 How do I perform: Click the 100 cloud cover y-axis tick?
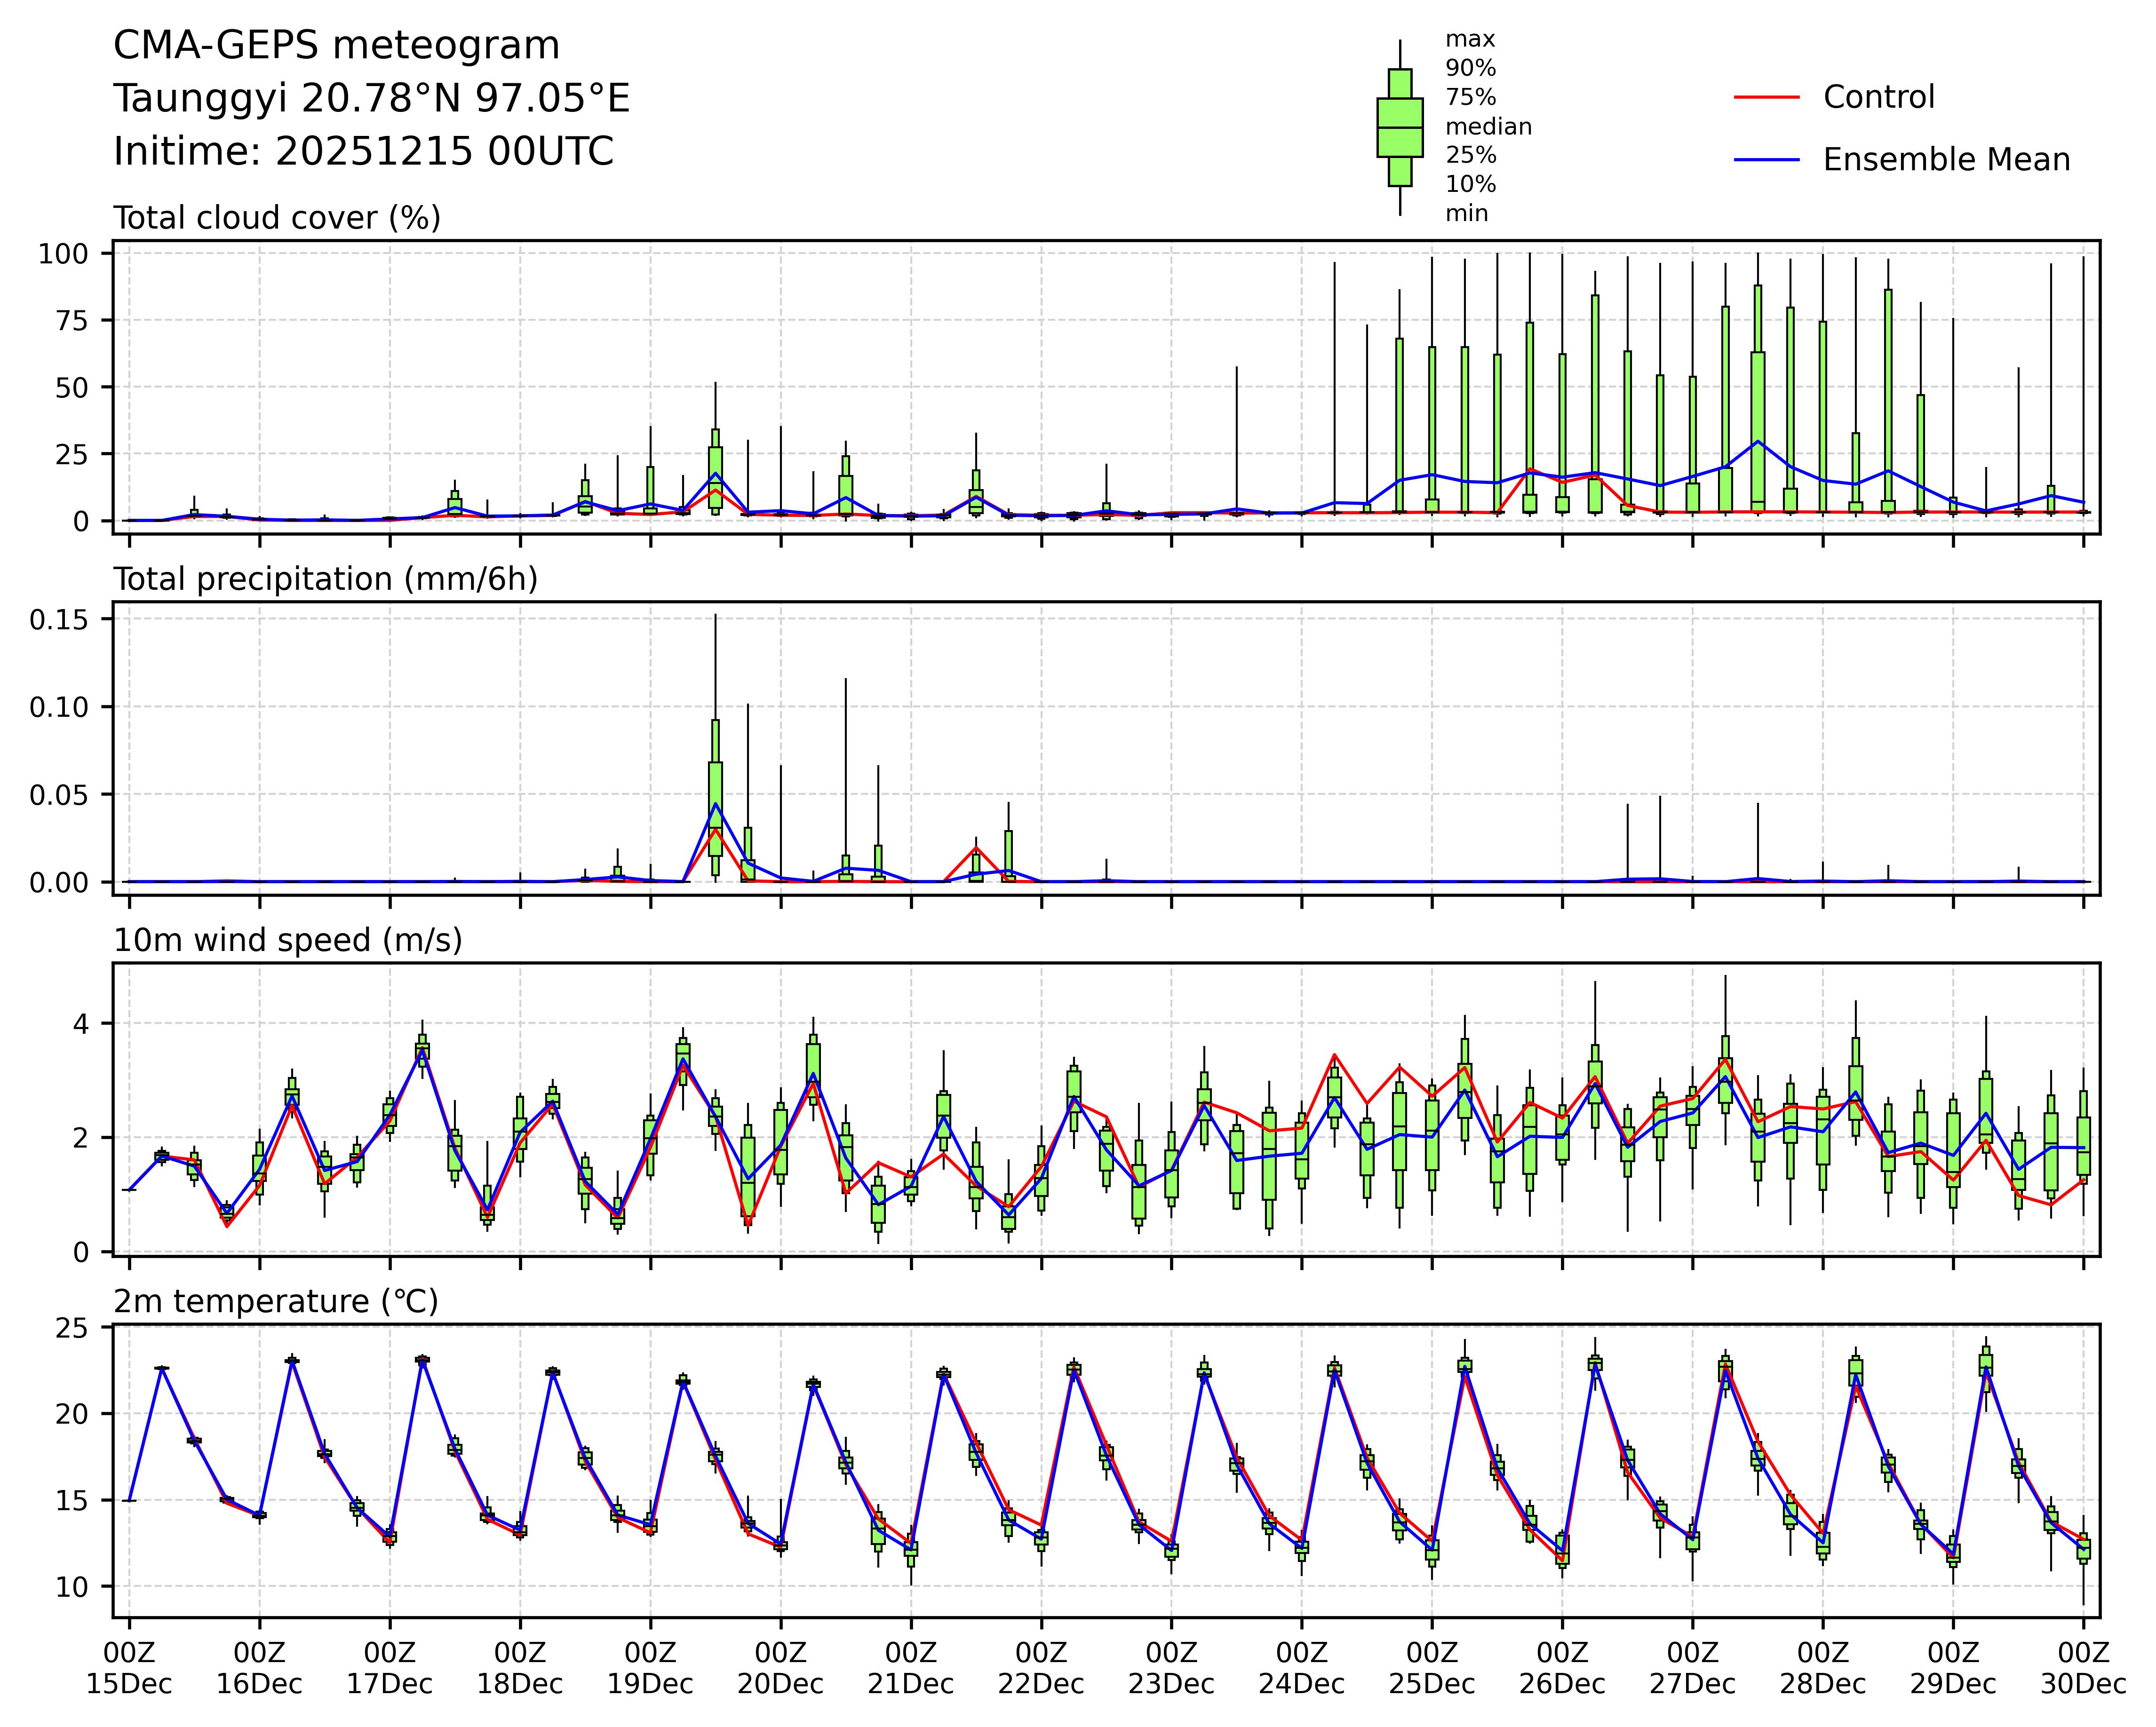pos(63,254)
